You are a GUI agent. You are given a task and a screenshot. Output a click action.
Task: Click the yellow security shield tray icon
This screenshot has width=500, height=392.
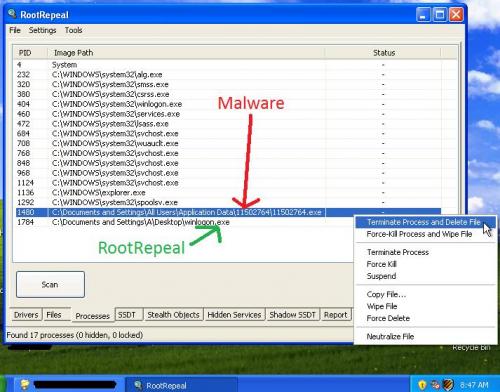[x=422, y=385]
